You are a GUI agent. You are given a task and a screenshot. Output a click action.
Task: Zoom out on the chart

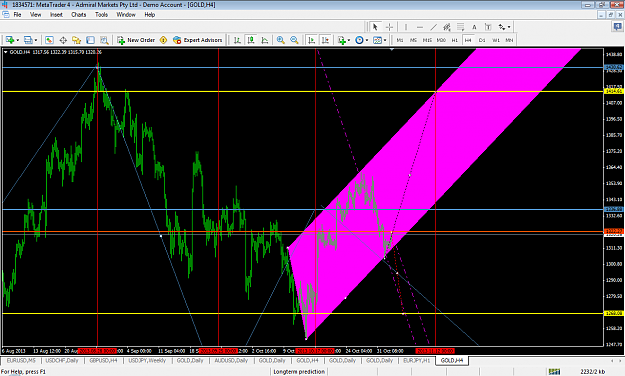[294, 40]
